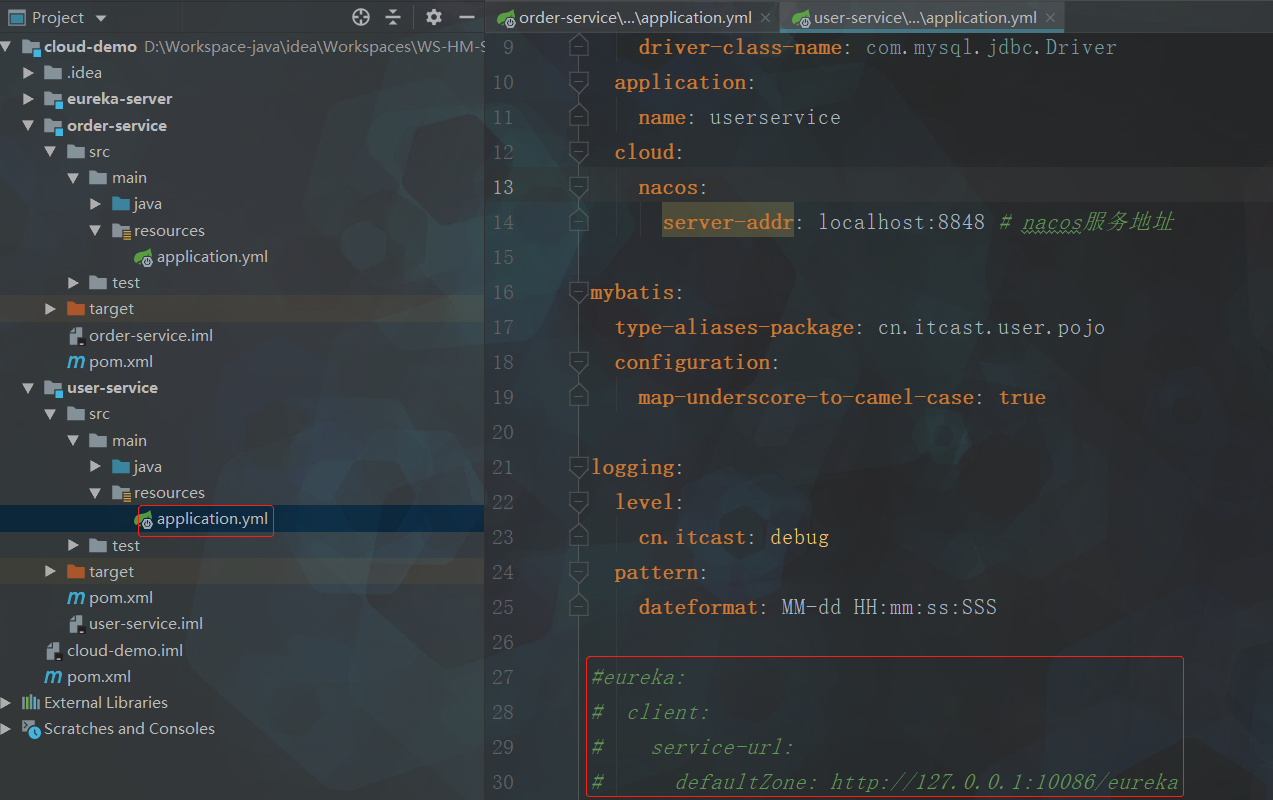The width and height of the screenshot is (1273, 800).
Task: Expand the .idea folder
Action: coord(28,73)
